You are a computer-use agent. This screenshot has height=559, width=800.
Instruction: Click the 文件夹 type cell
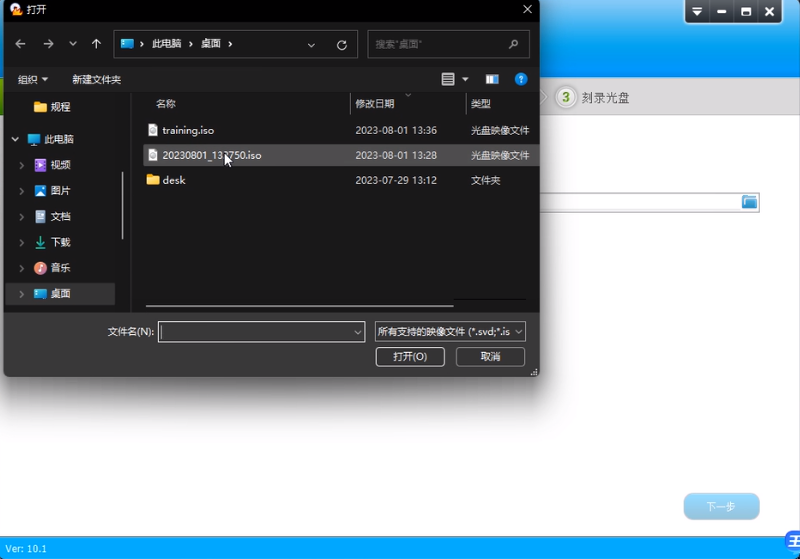coord(485,180)
